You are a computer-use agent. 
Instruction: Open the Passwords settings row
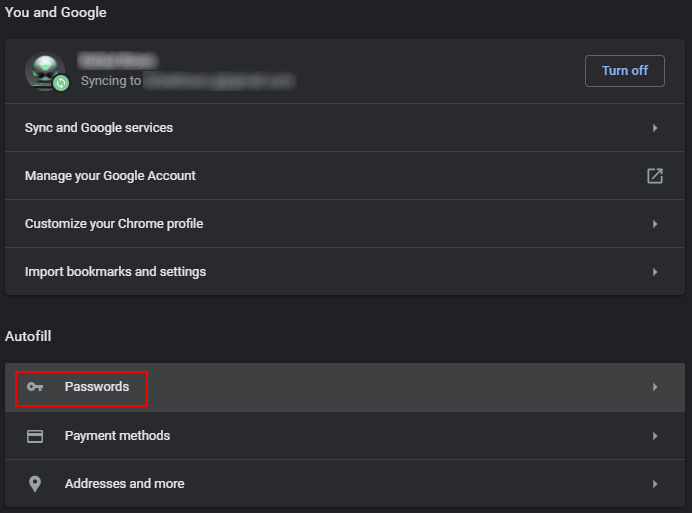tap(345, 387)
